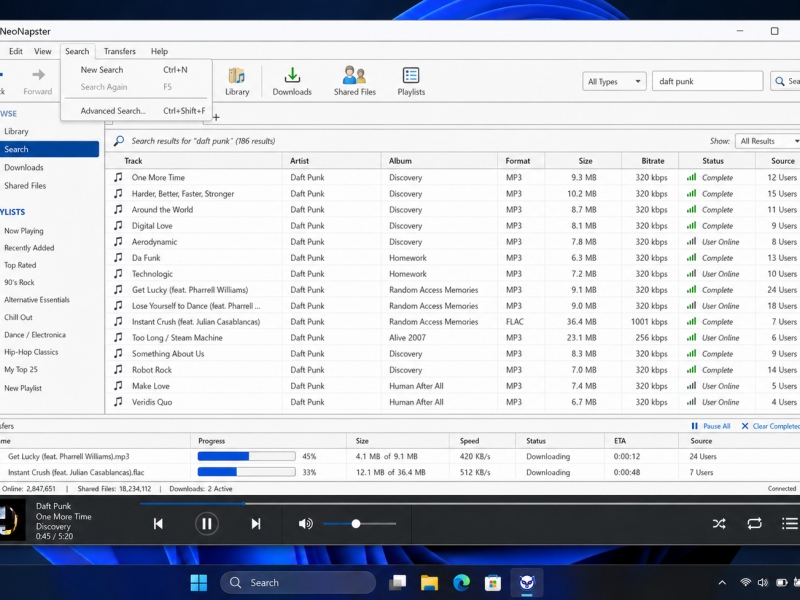Expand the All Types dropdown

(x=614, y=81)
